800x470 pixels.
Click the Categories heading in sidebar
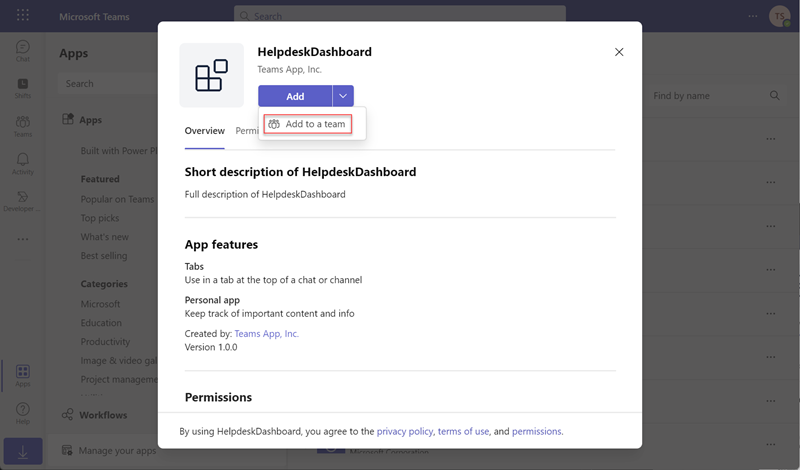coord(104,284)
